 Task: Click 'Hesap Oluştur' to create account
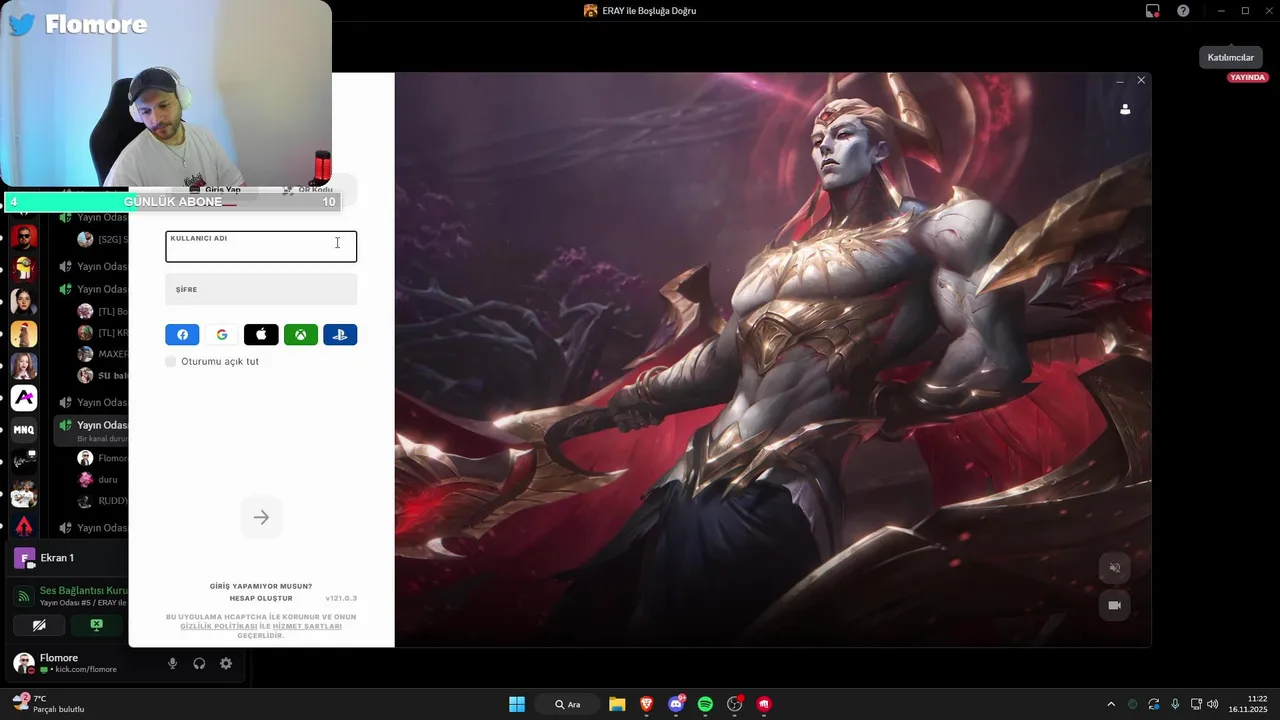[x=261, y=598]
